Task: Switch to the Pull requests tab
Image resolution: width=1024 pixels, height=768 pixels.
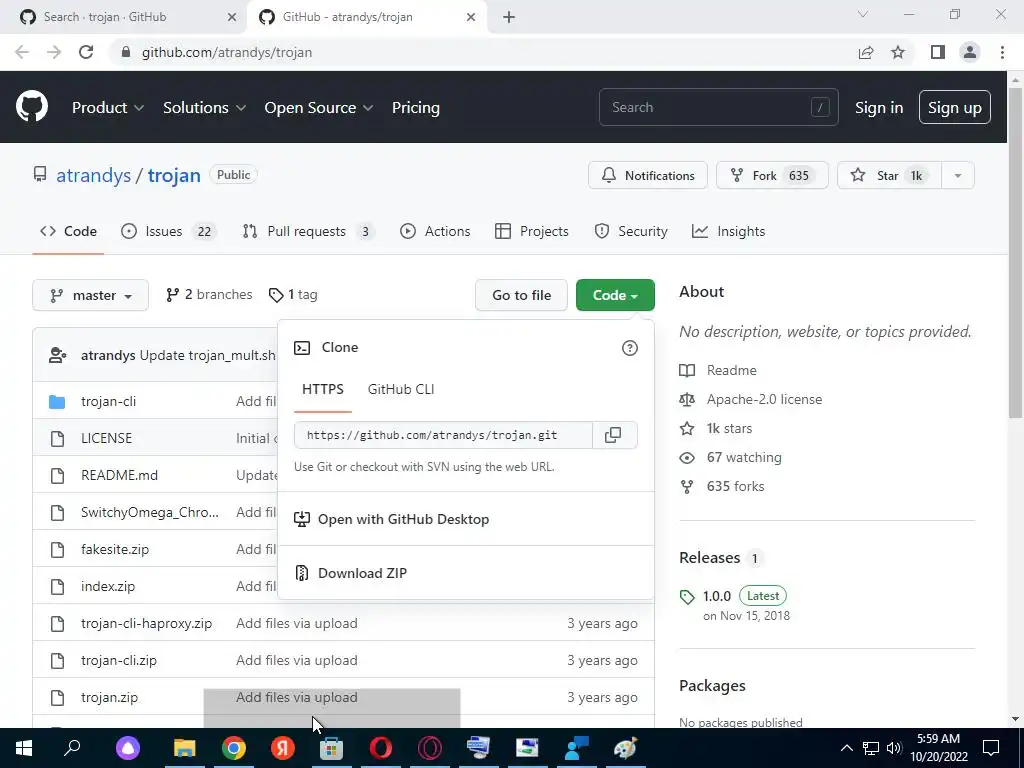Action: [x=308, y=231]
